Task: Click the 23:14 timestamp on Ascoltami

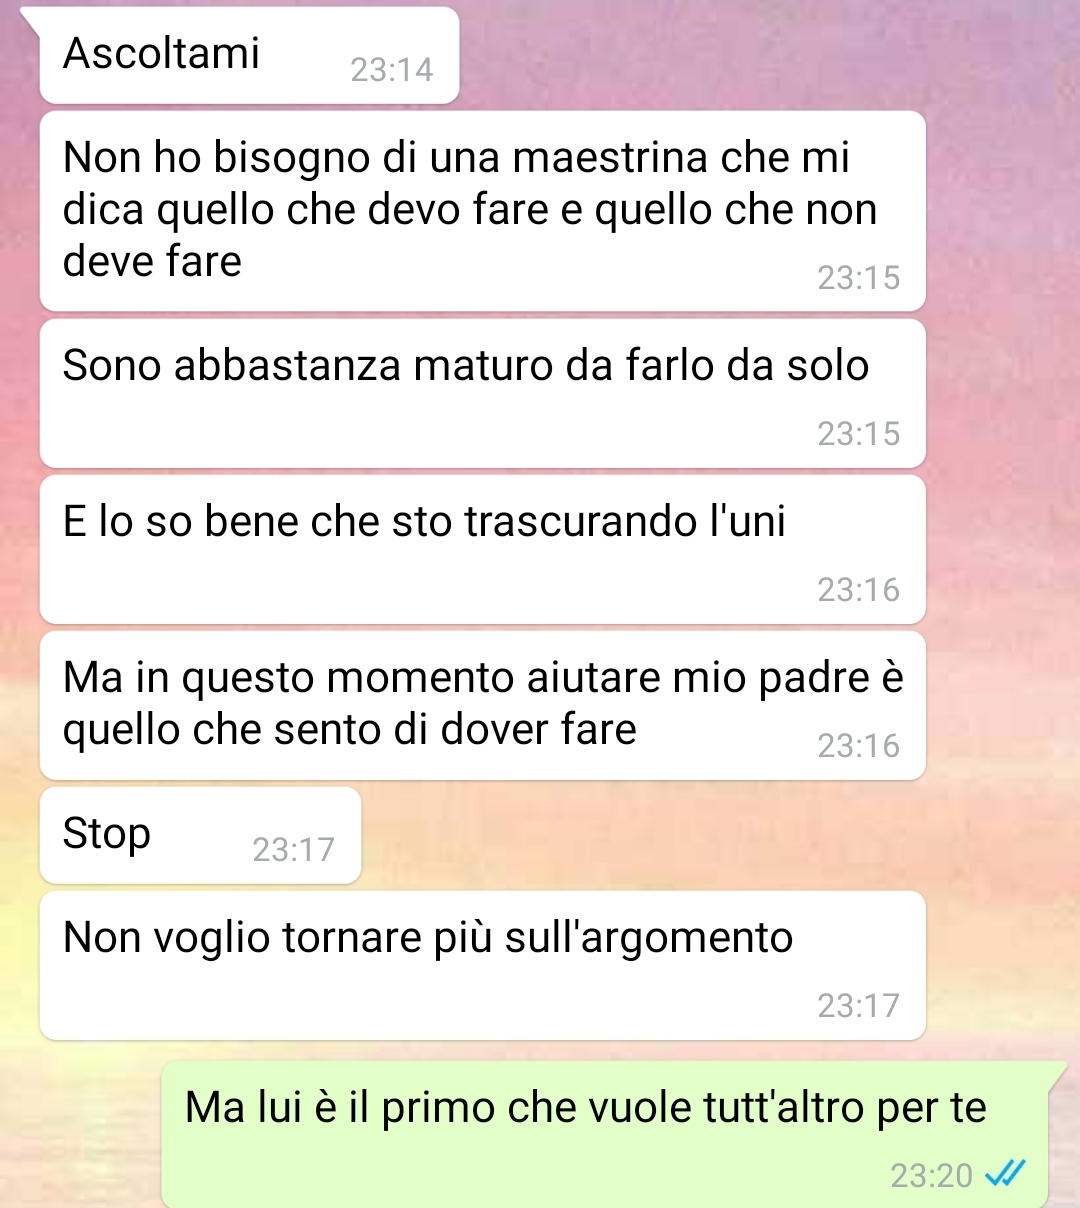Action: (x=391, y=70)
